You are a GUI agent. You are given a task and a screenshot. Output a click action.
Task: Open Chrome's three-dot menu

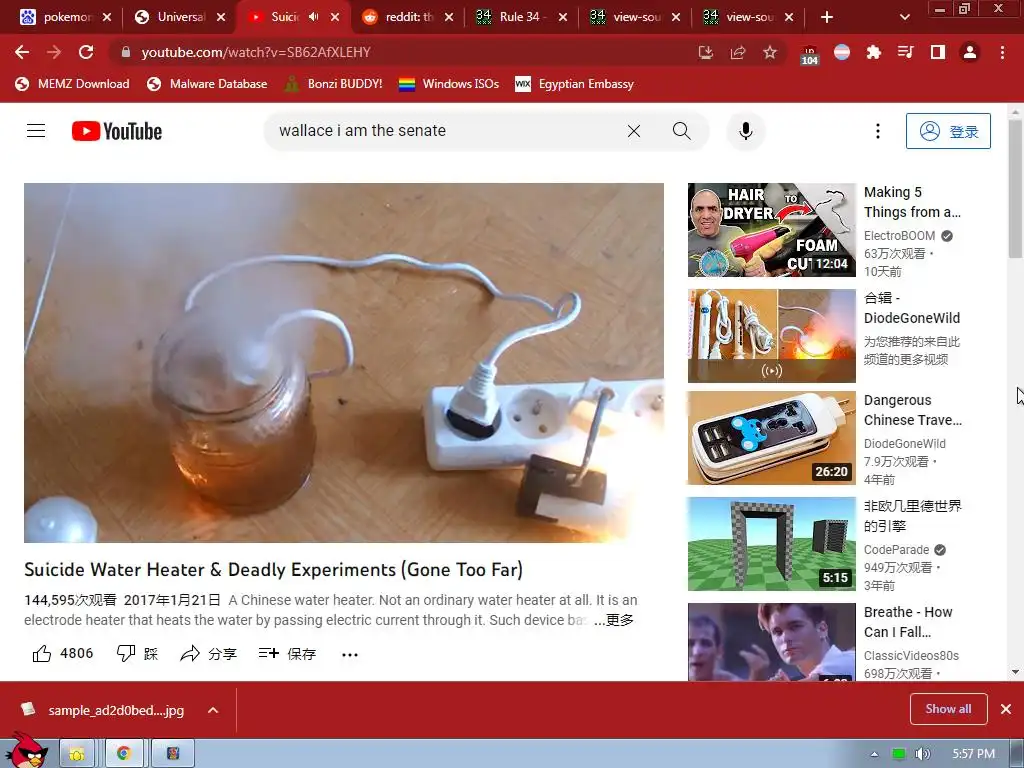pos(1002,52)
